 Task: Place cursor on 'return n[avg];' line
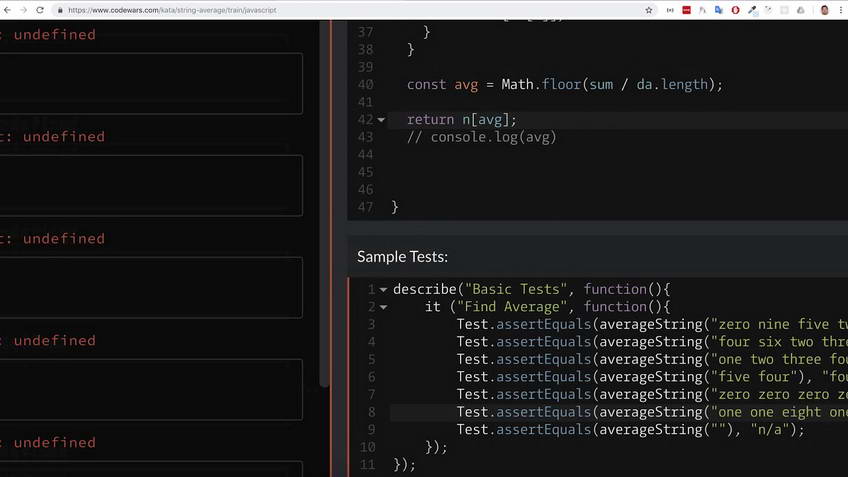click(462, 120)
